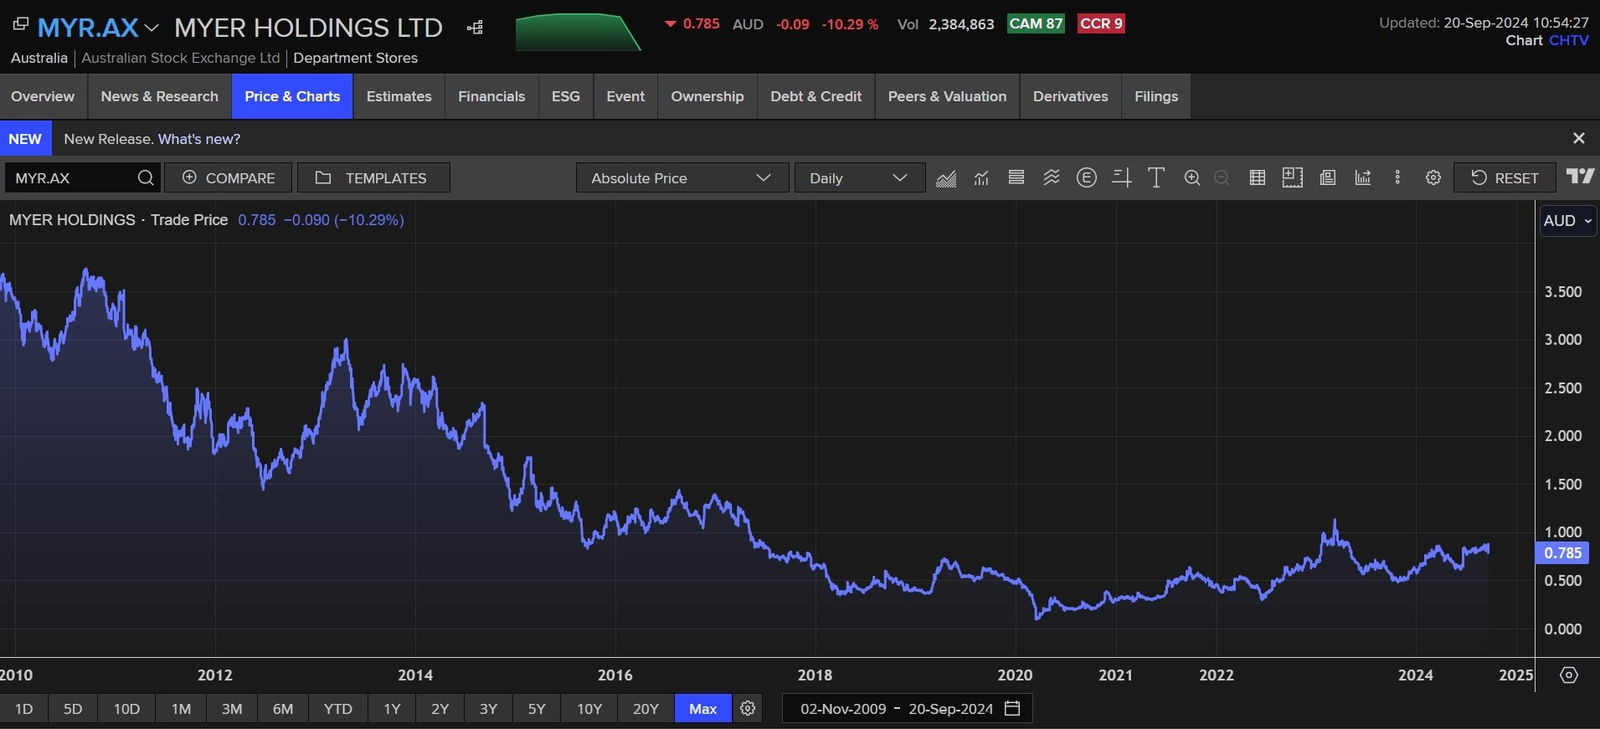Screen dimensions: 1600x729
Task: Click the mini green price sparkline
Action: point(578,32)
